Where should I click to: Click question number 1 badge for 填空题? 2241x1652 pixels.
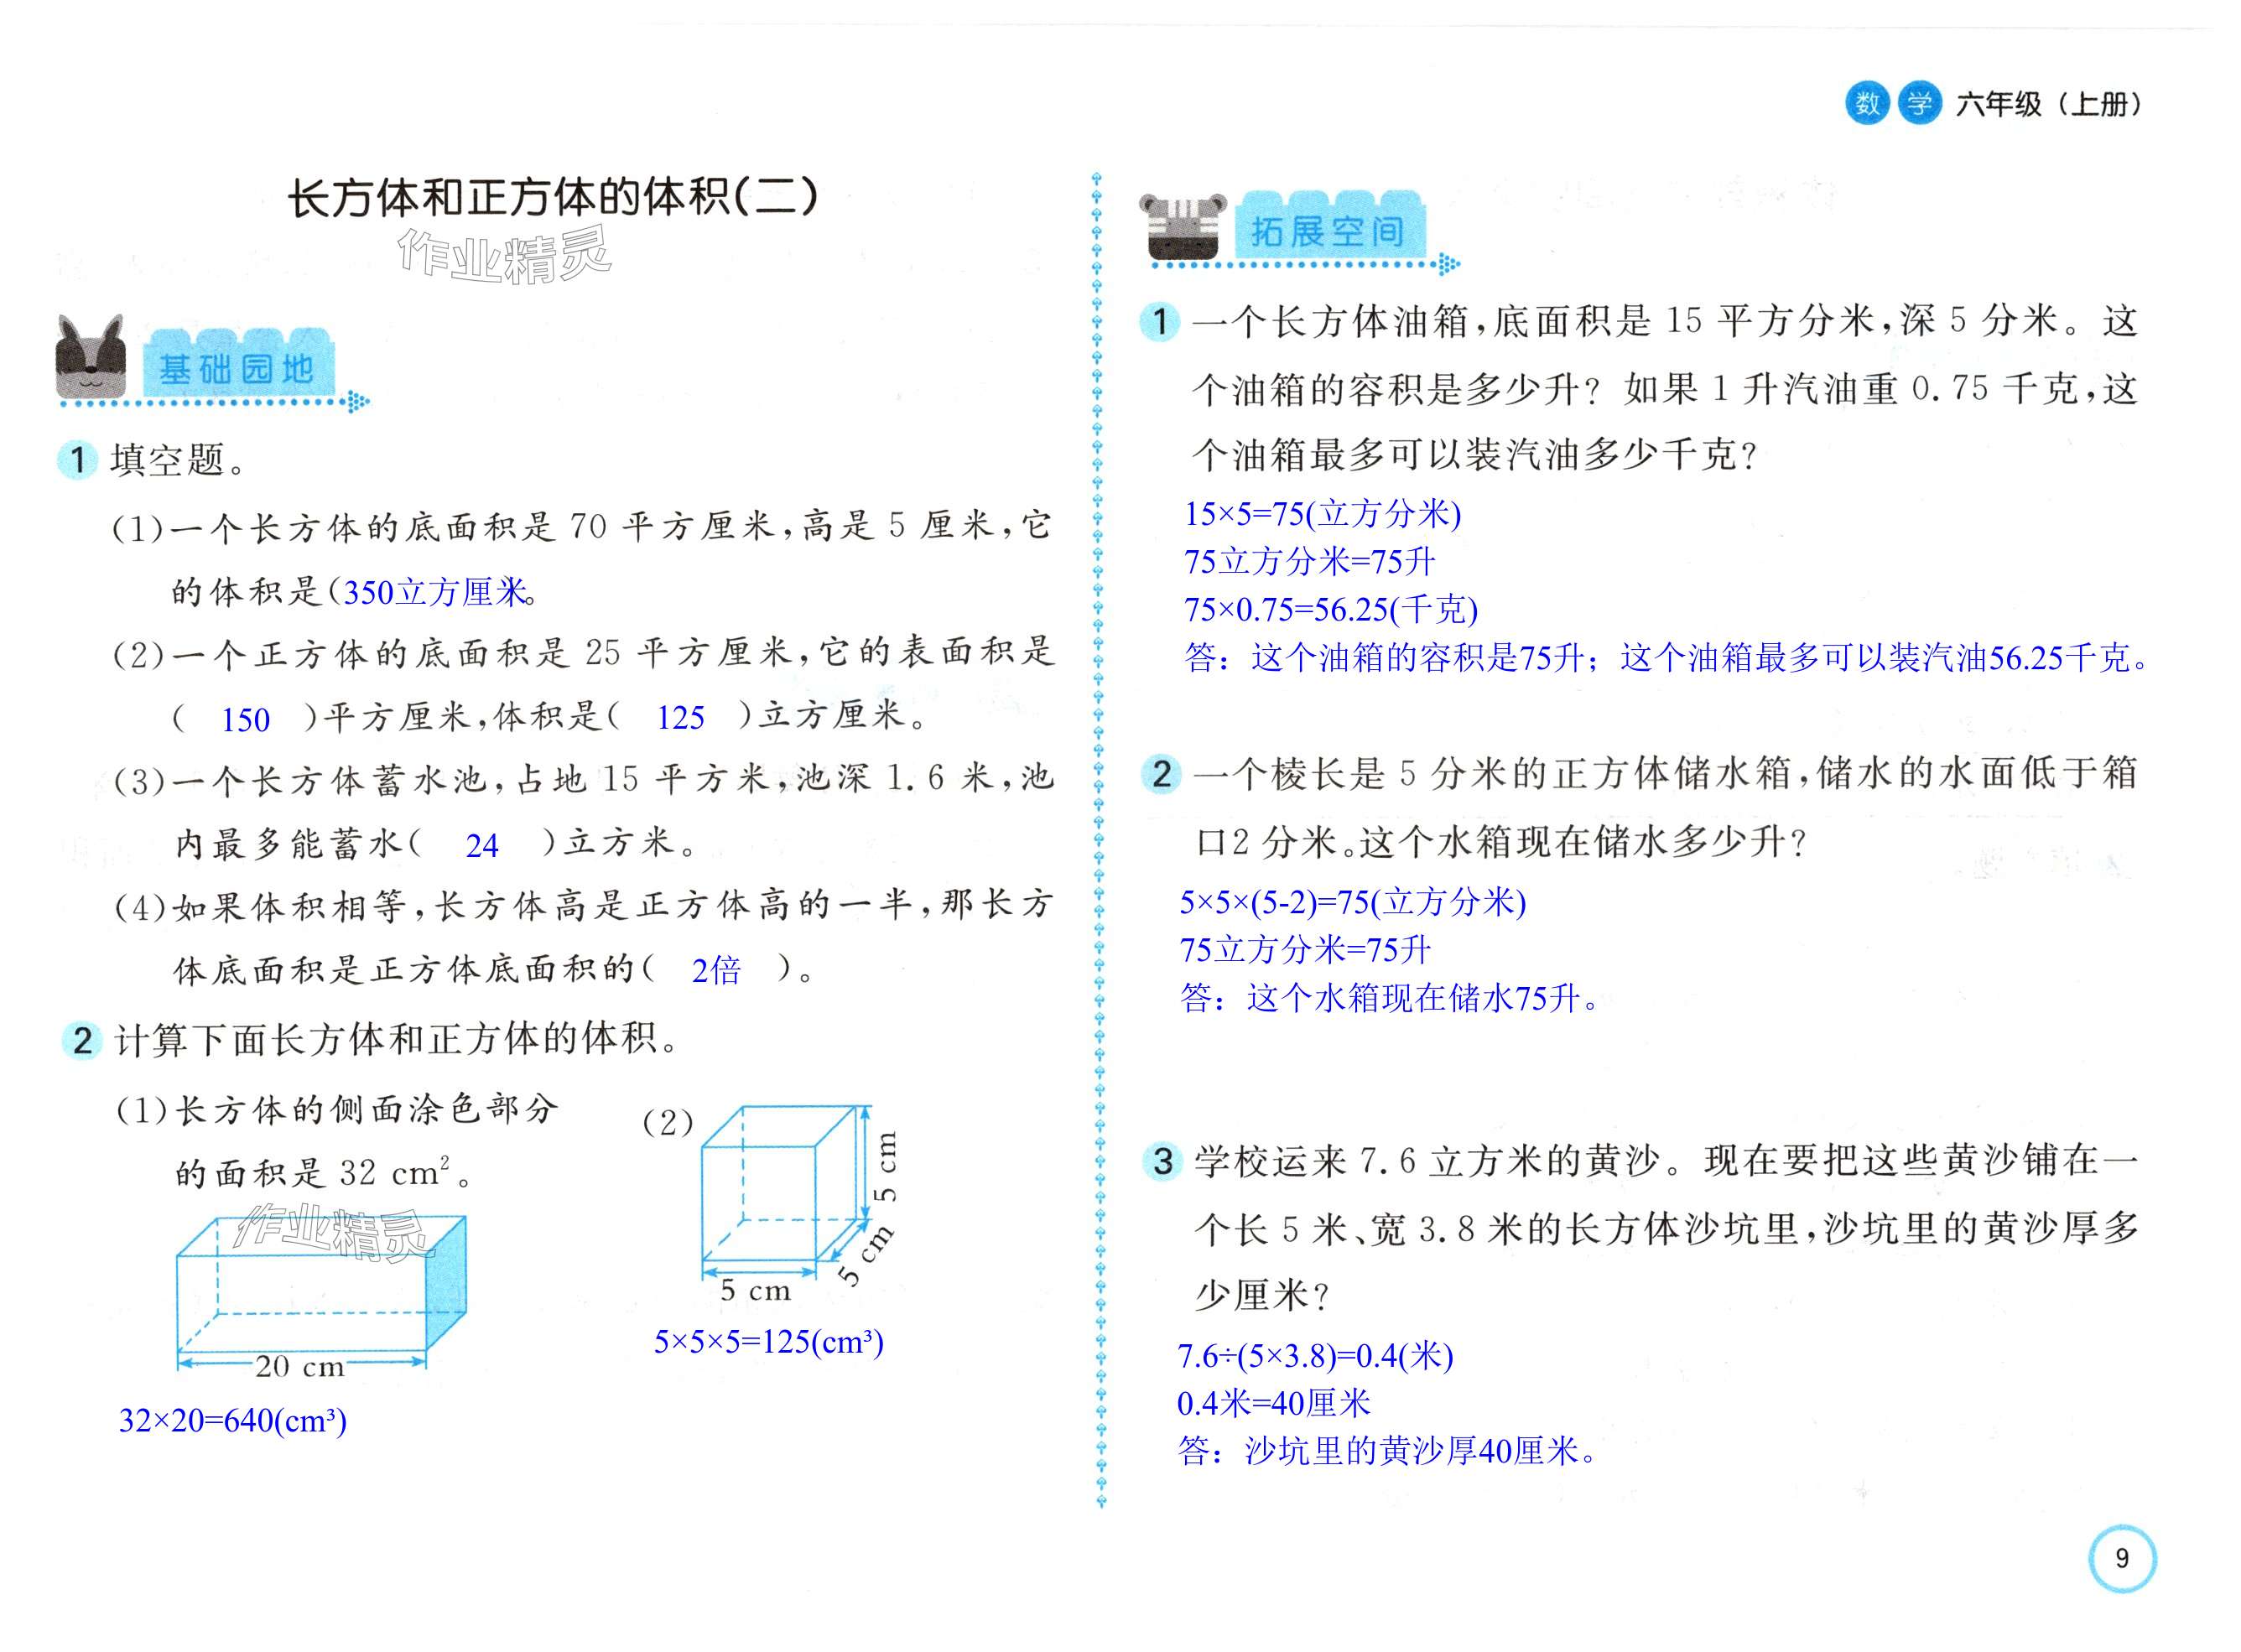[77, 460]
